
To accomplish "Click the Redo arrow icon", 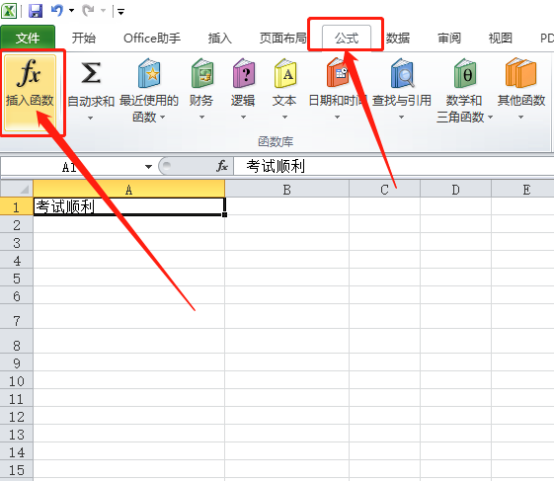I will click(88, 11).
